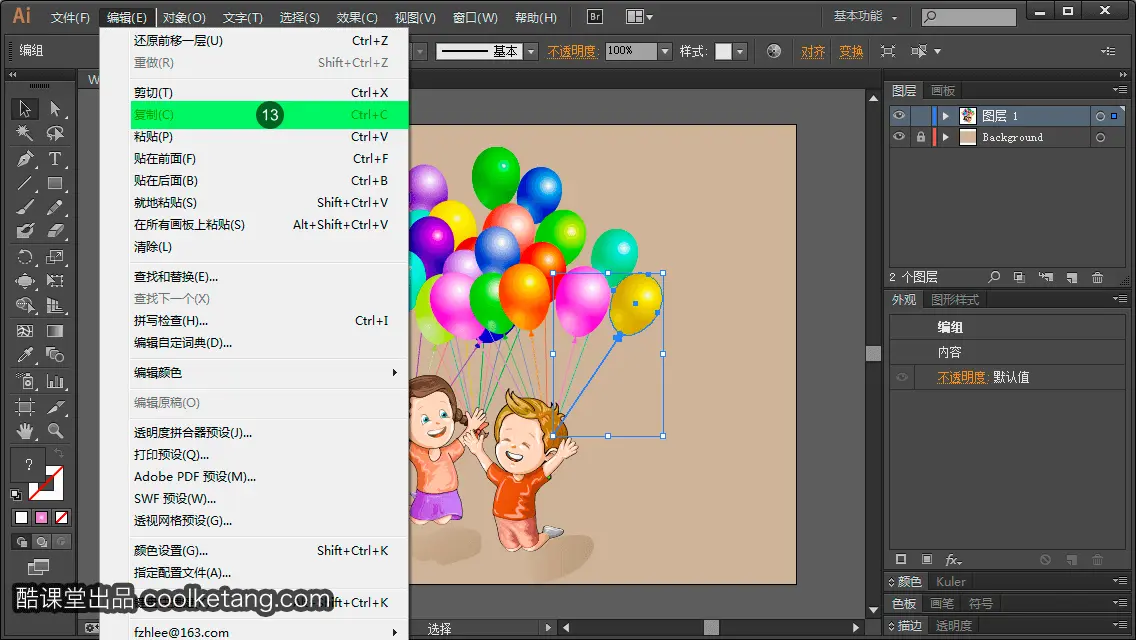Select the Magic Wand tool
This screenshot has width=1136, height=640.
25,133
